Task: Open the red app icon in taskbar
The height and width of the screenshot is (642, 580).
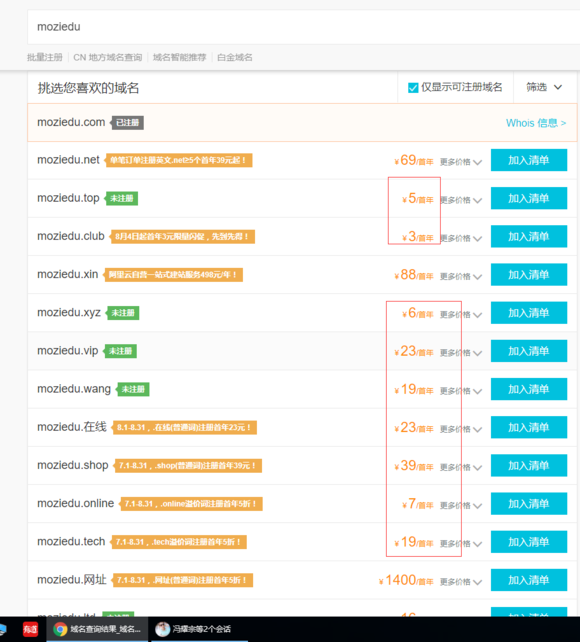Action: 30,629
